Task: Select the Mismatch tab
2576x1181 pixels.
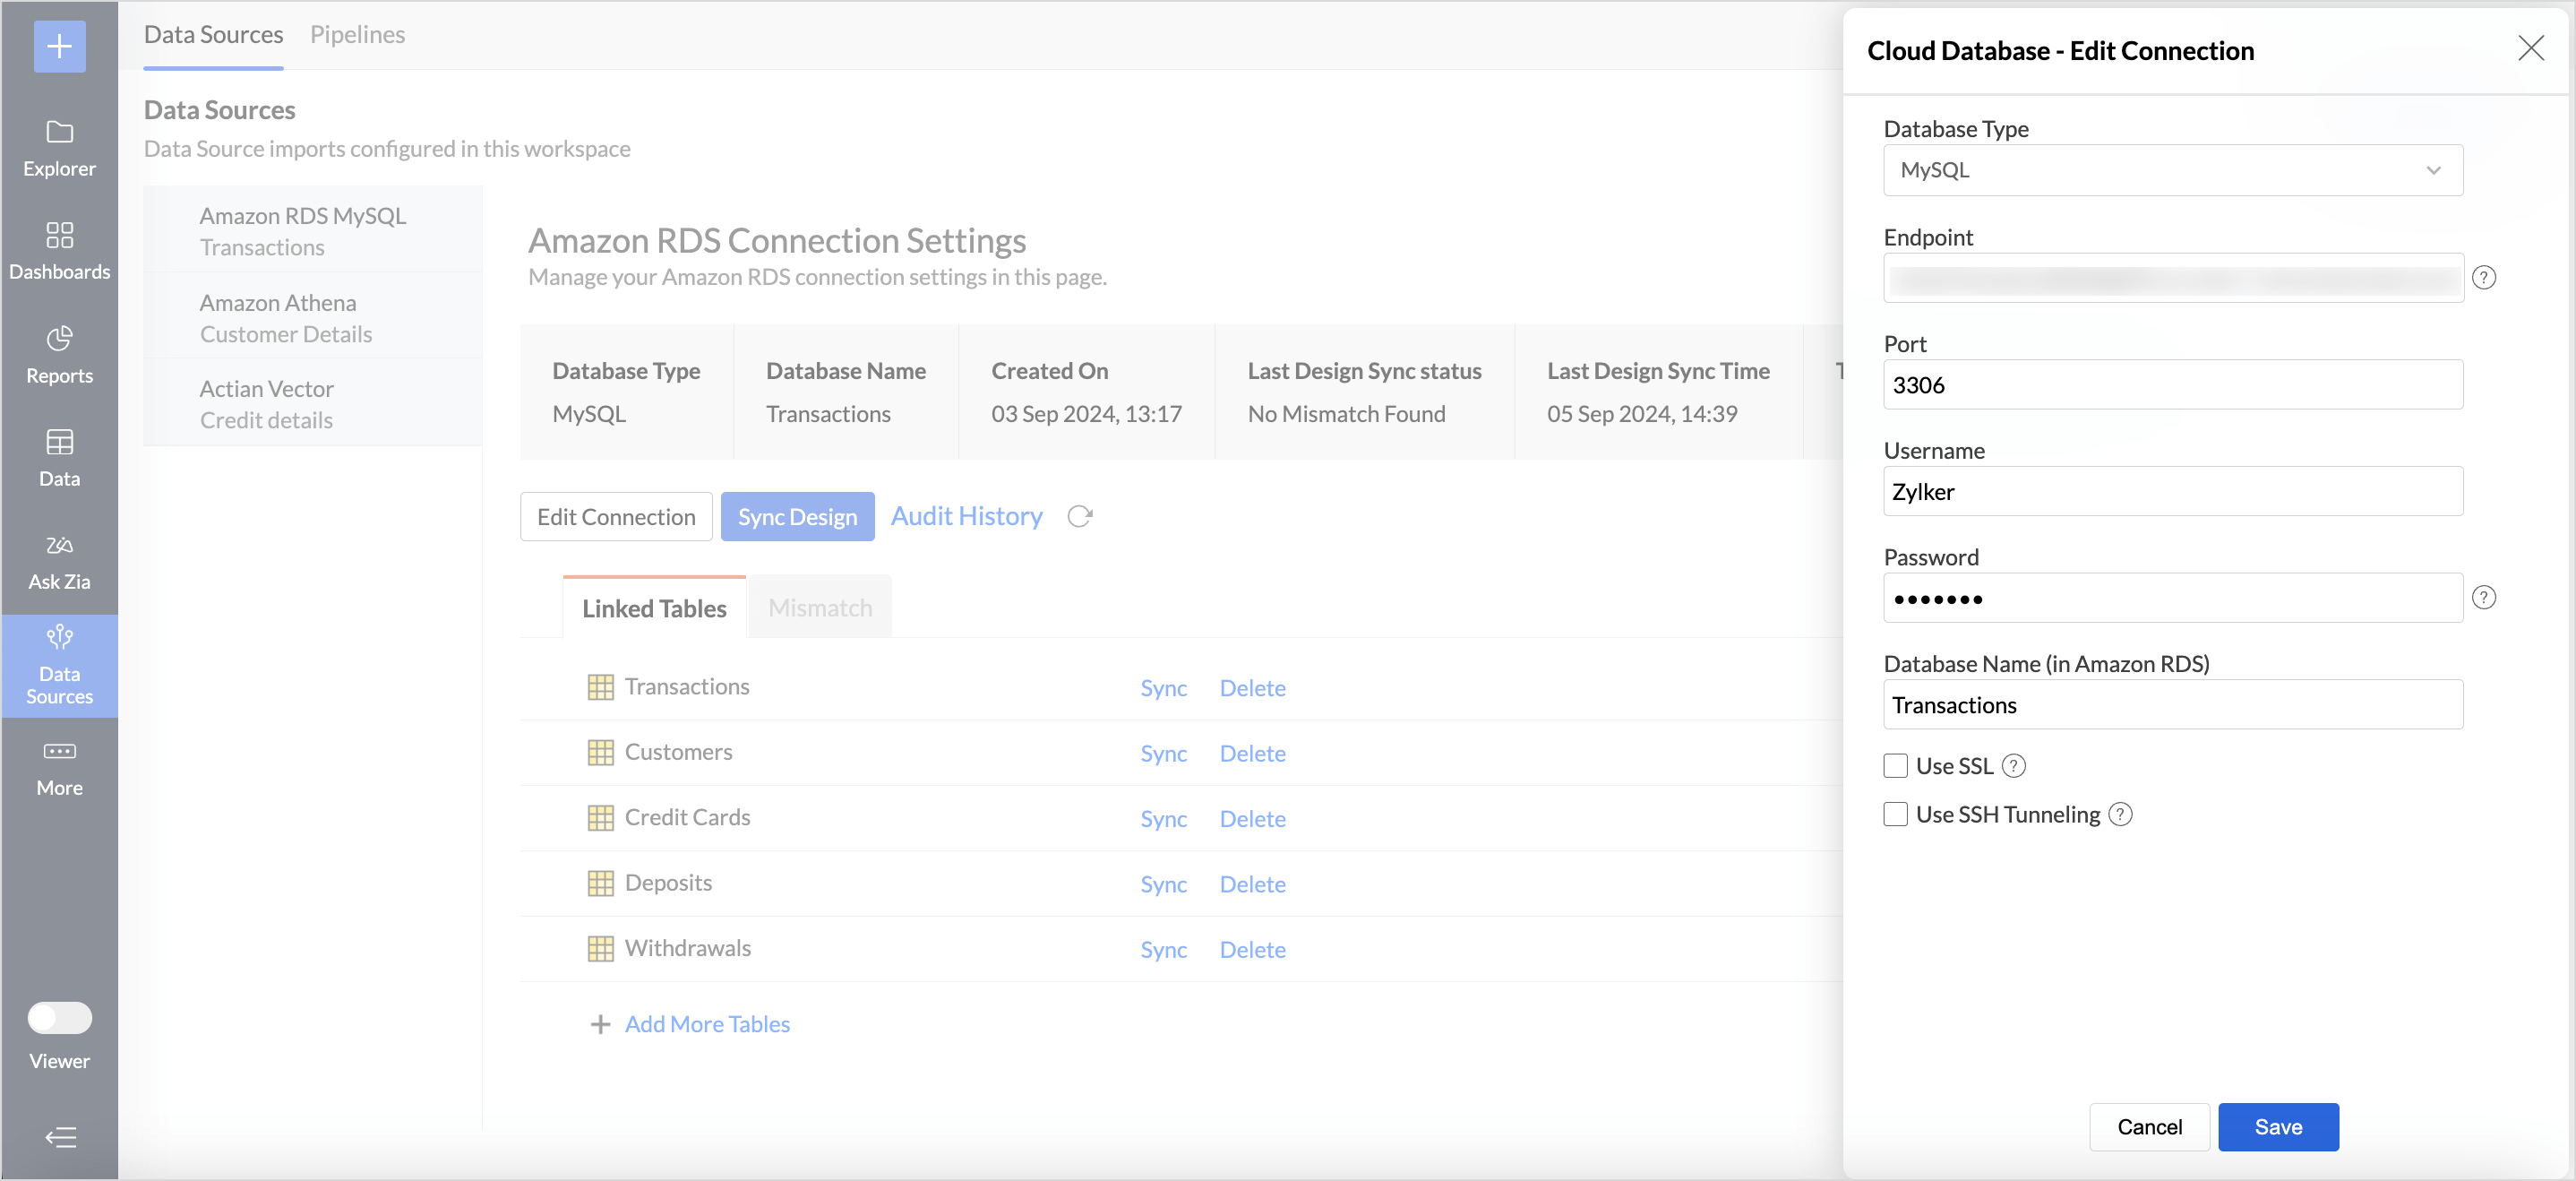Action: click(x=820, y=607)
